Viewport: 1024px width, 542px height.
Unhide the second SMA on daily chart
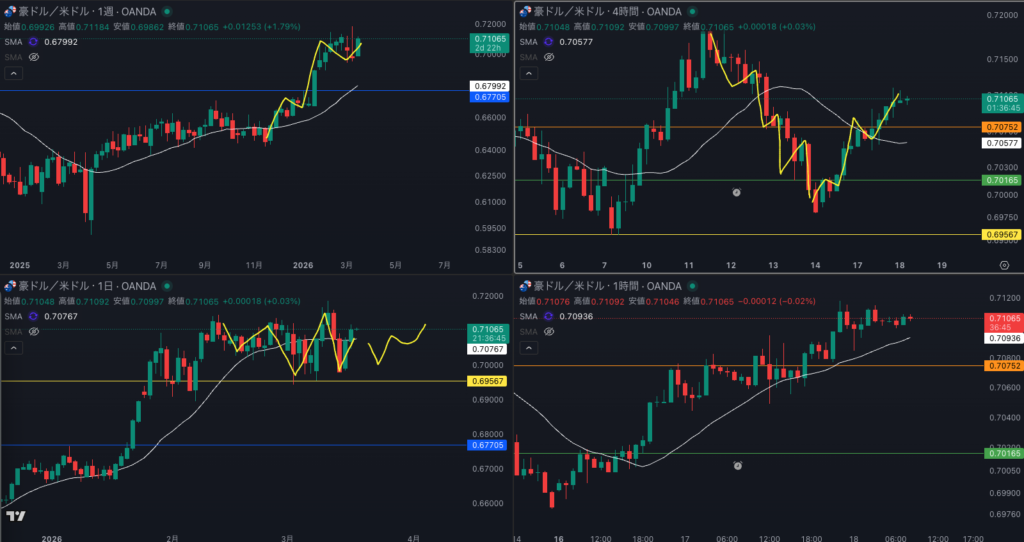[x=33, y=331]
